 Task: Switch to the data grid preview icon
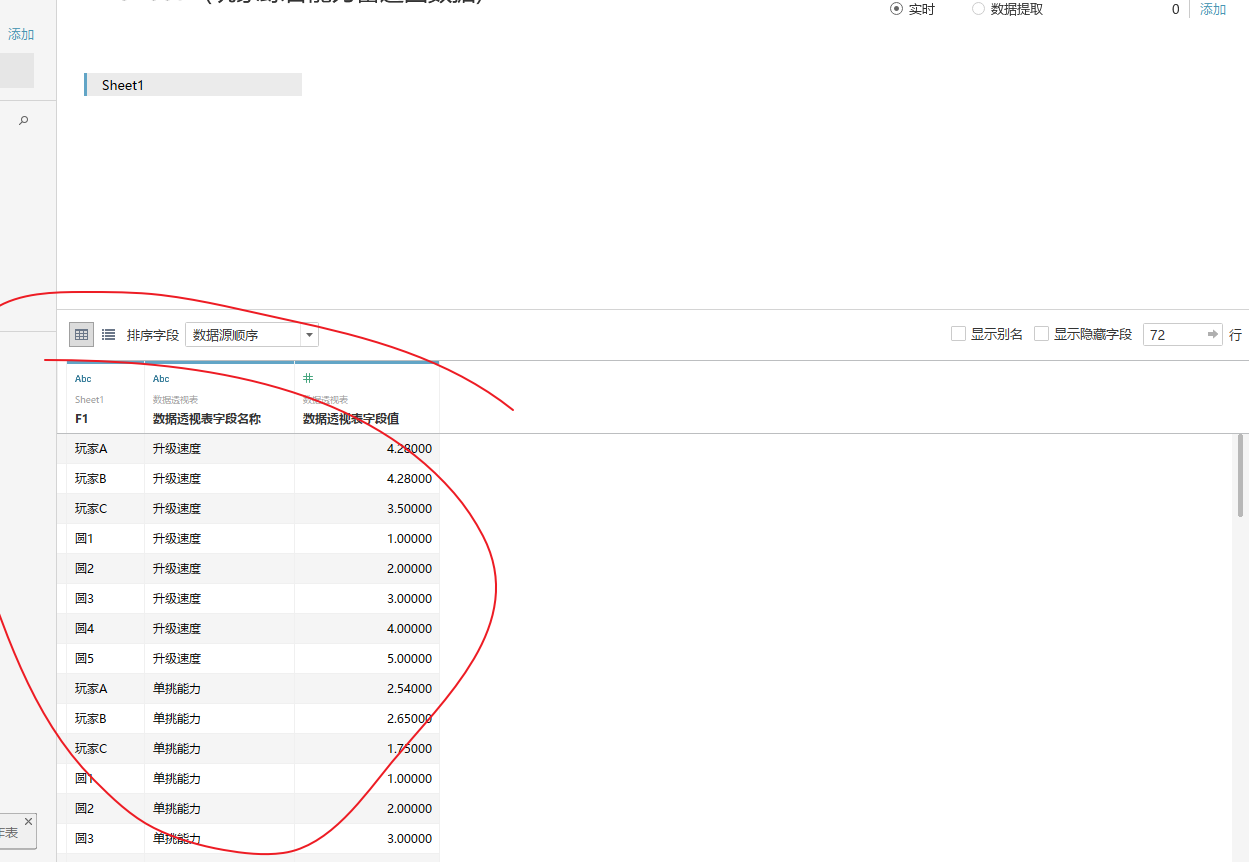[82, 335]
